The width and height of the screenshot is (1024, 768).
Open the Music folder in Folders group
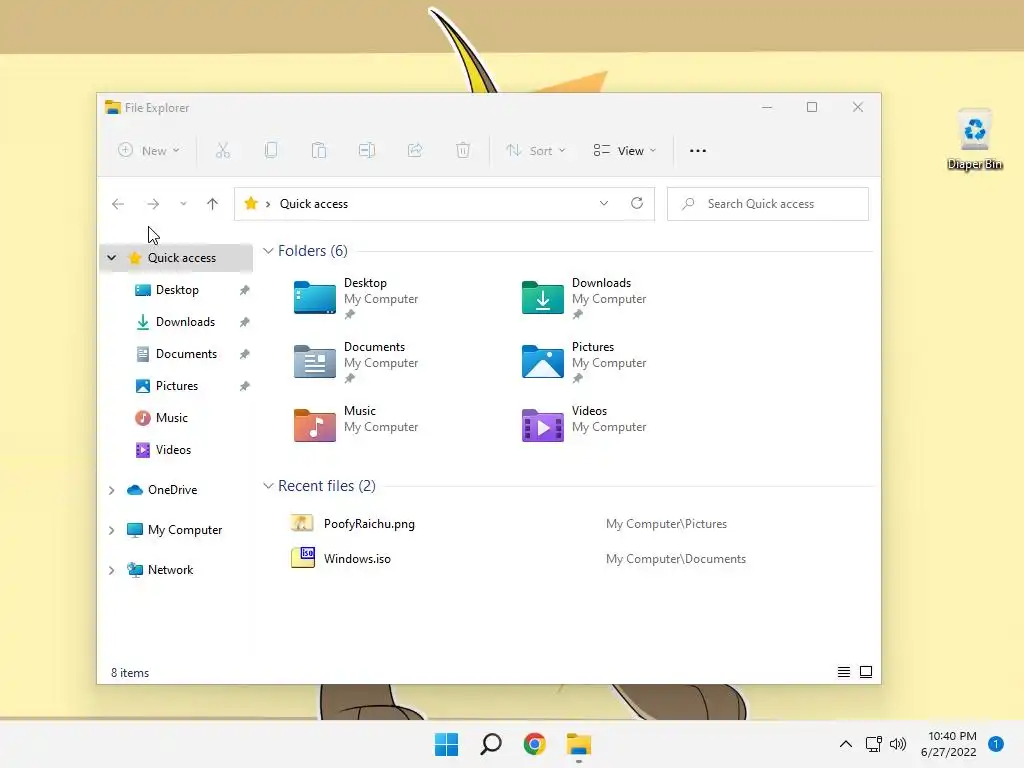(356, 424)
